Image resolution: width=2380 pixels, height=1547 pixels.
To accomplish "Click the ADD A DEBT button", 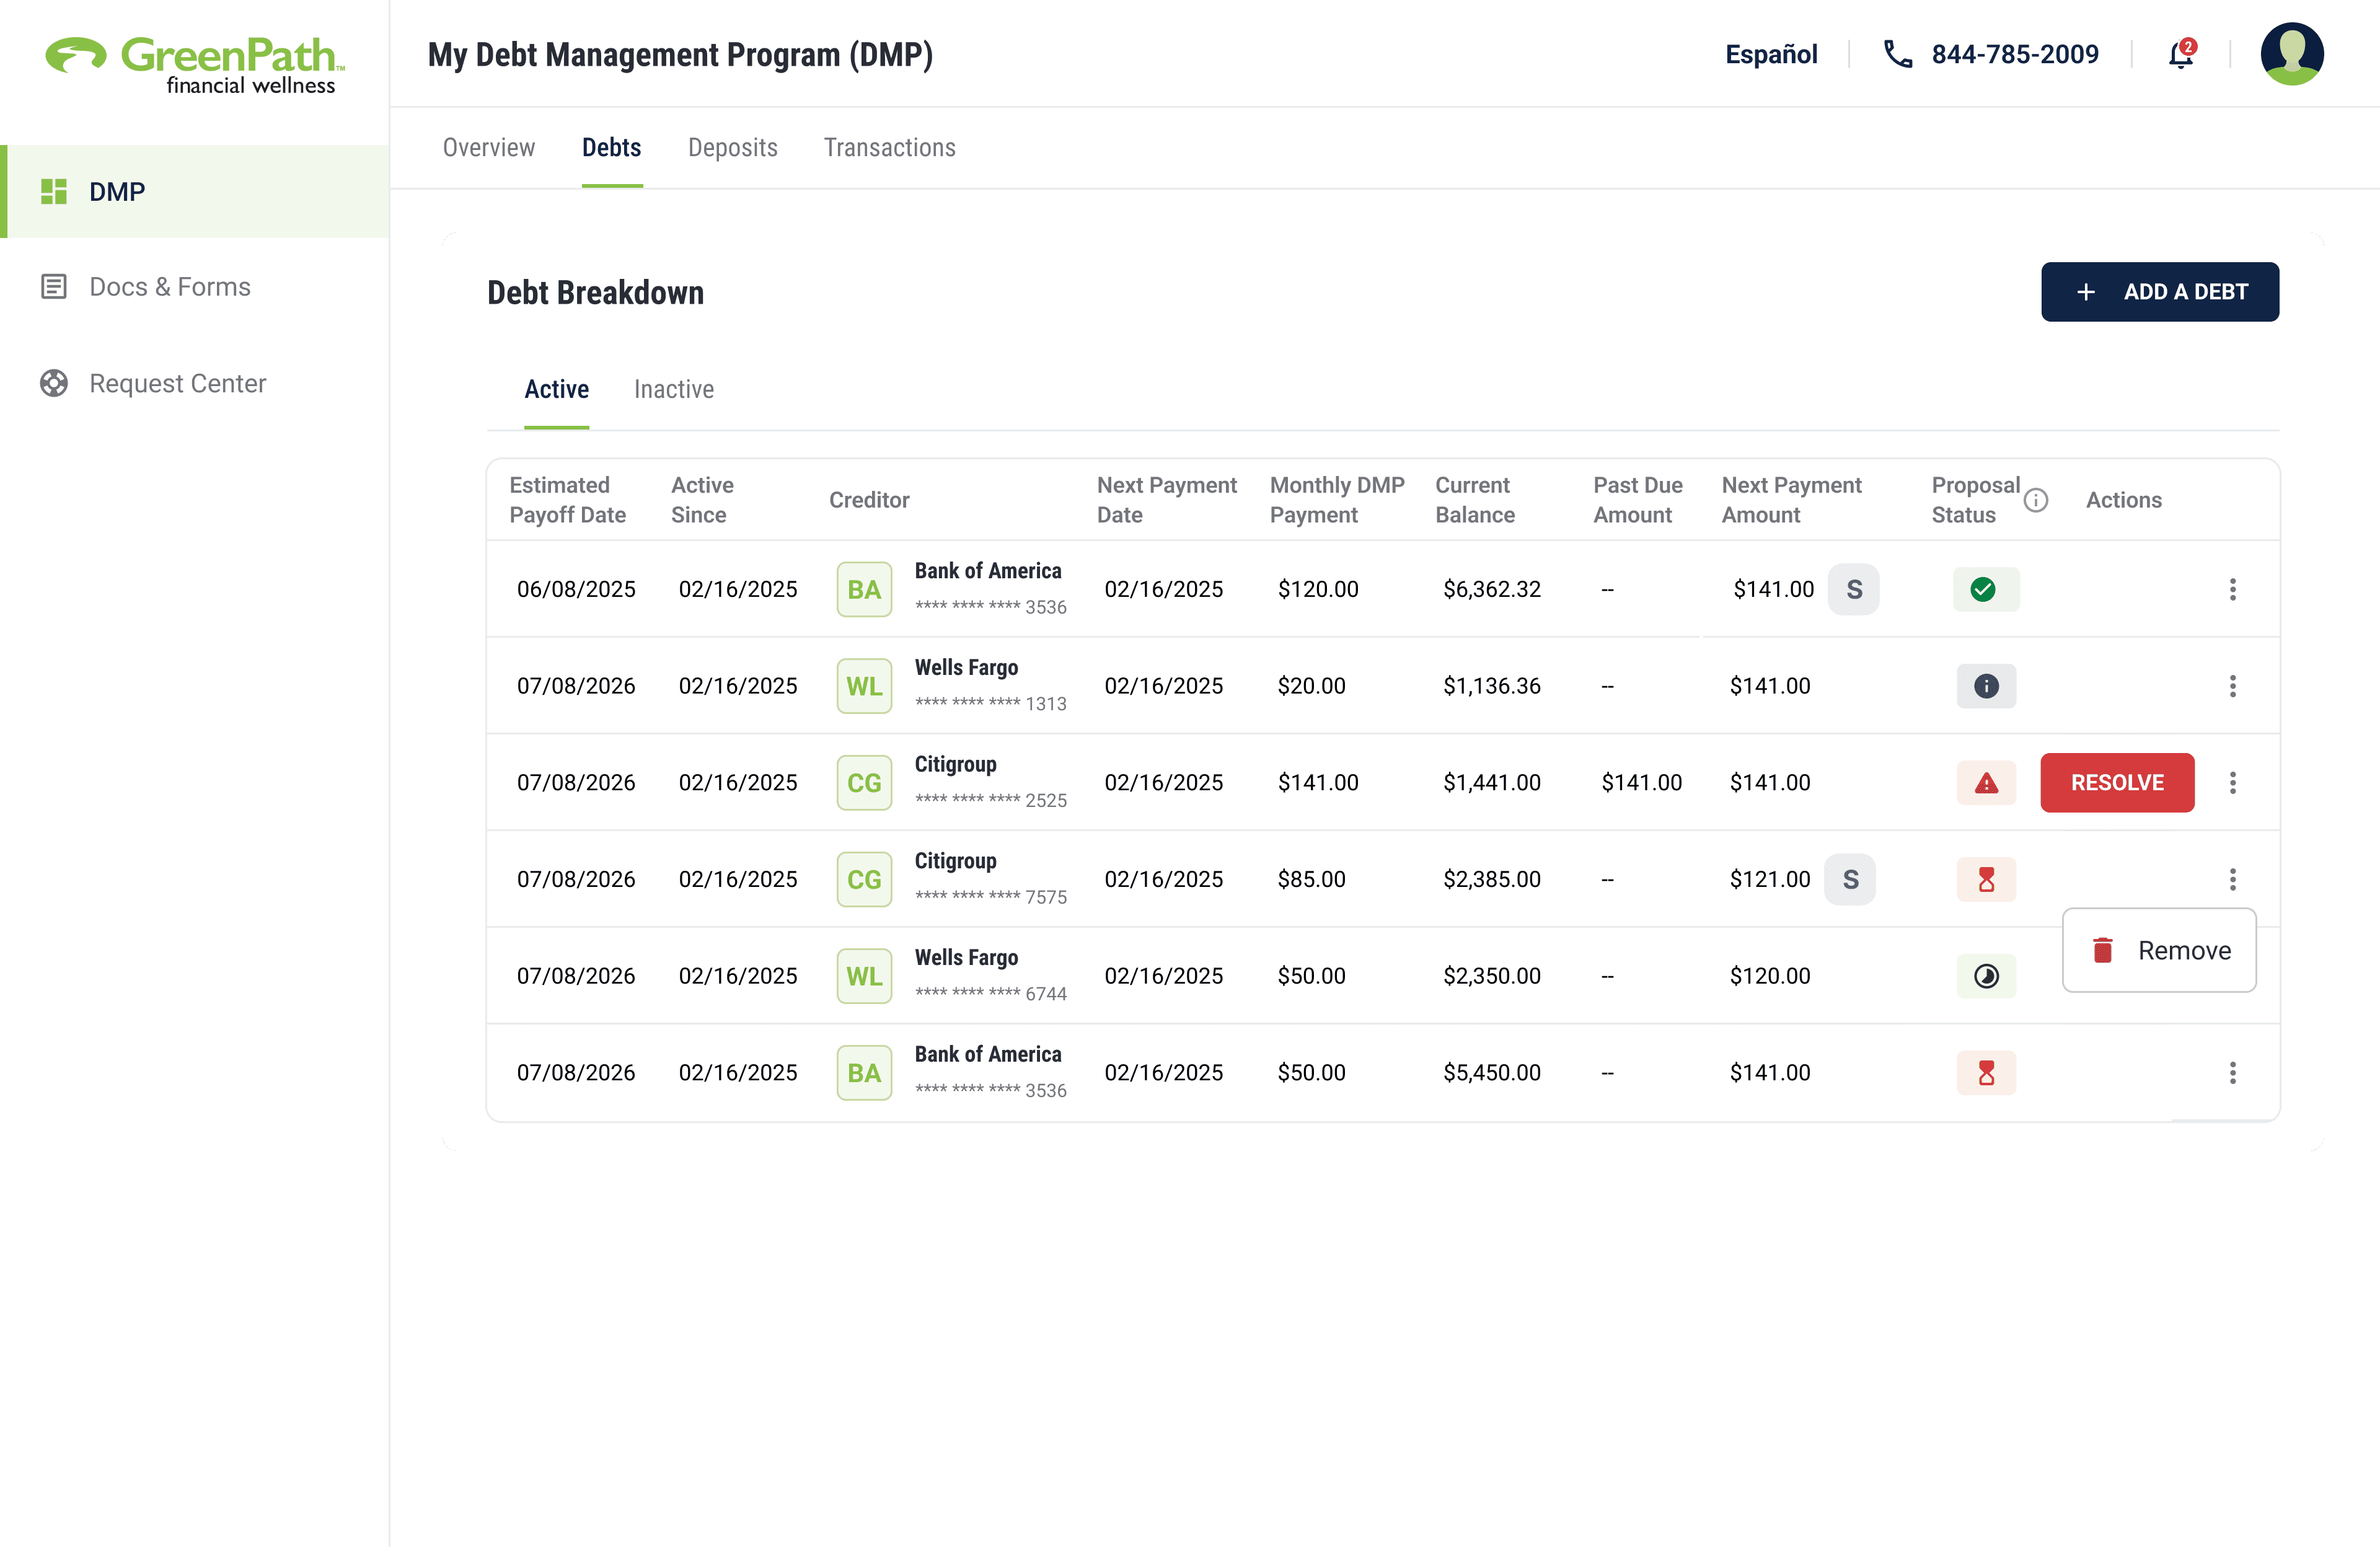I will tap(2159, 292).
